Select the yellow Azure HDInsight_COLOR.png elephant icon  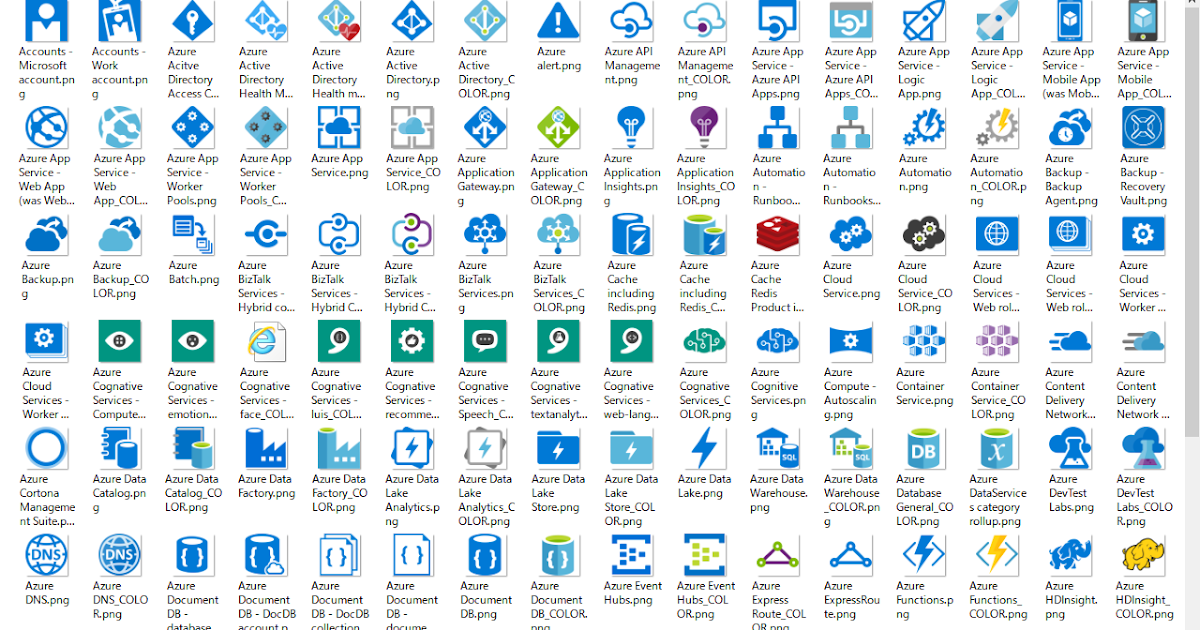[x=1143, y=555]
